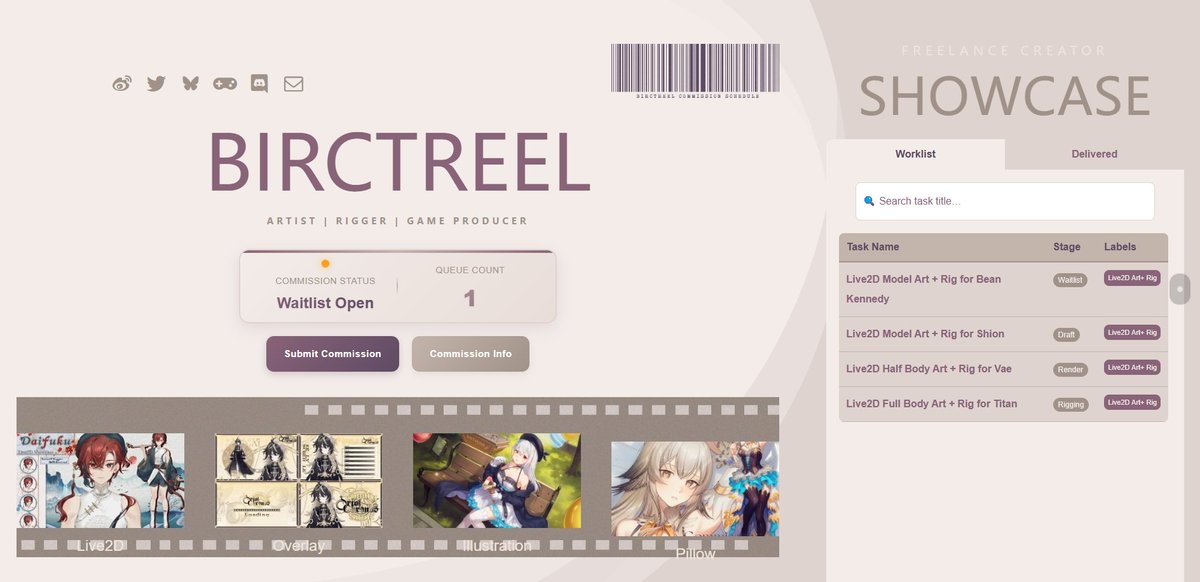Viewport: 1200px width, 582px height.
Task: Click the worklist scrollbar handle
Action: click(x=1180, y=289)
